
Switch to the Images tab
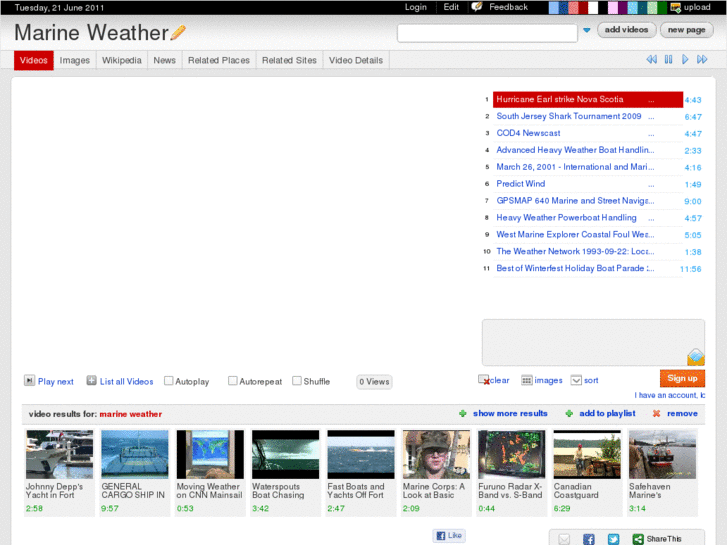[x=75, y=60]
